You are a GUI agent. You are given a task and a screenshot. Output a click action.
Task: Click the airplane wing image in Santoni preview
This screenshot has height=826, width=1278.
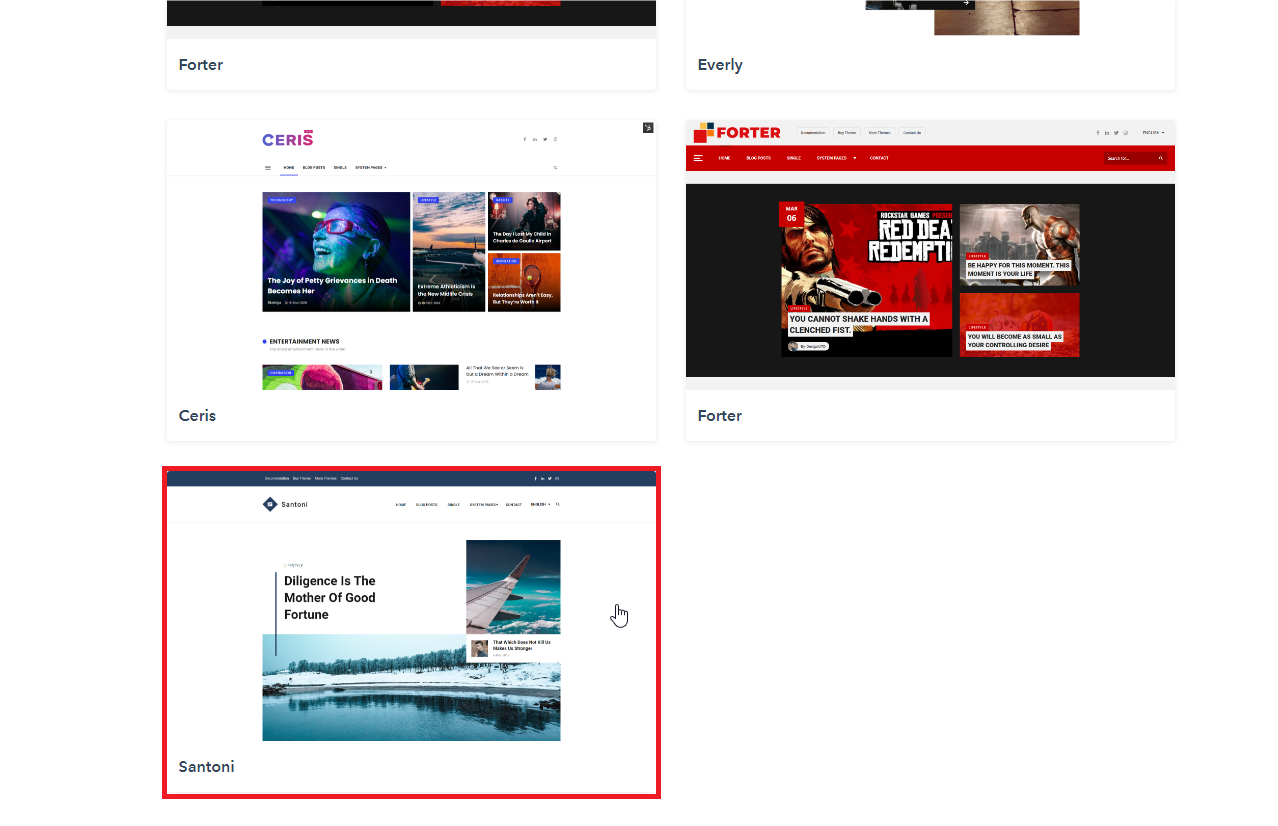click(x=513, y=586)
